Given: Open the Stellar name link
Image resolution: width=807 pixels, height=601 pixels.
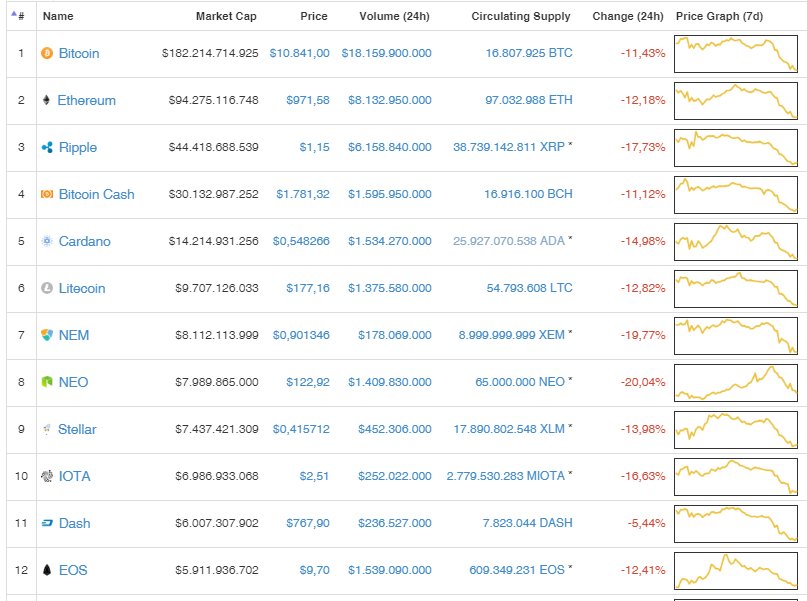Looking at the screenshot, I should 77,429.
